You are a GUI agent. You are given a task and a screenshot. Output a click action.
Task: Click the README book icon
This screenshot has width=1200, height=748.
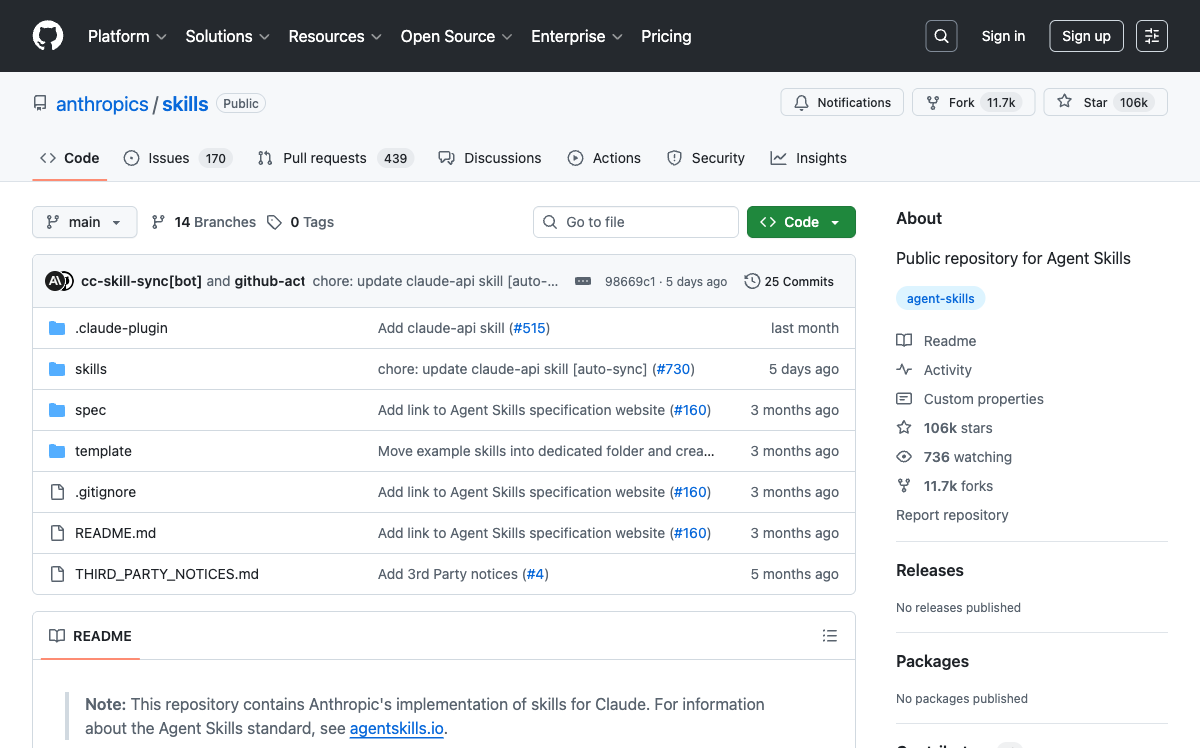click(58, 635)
